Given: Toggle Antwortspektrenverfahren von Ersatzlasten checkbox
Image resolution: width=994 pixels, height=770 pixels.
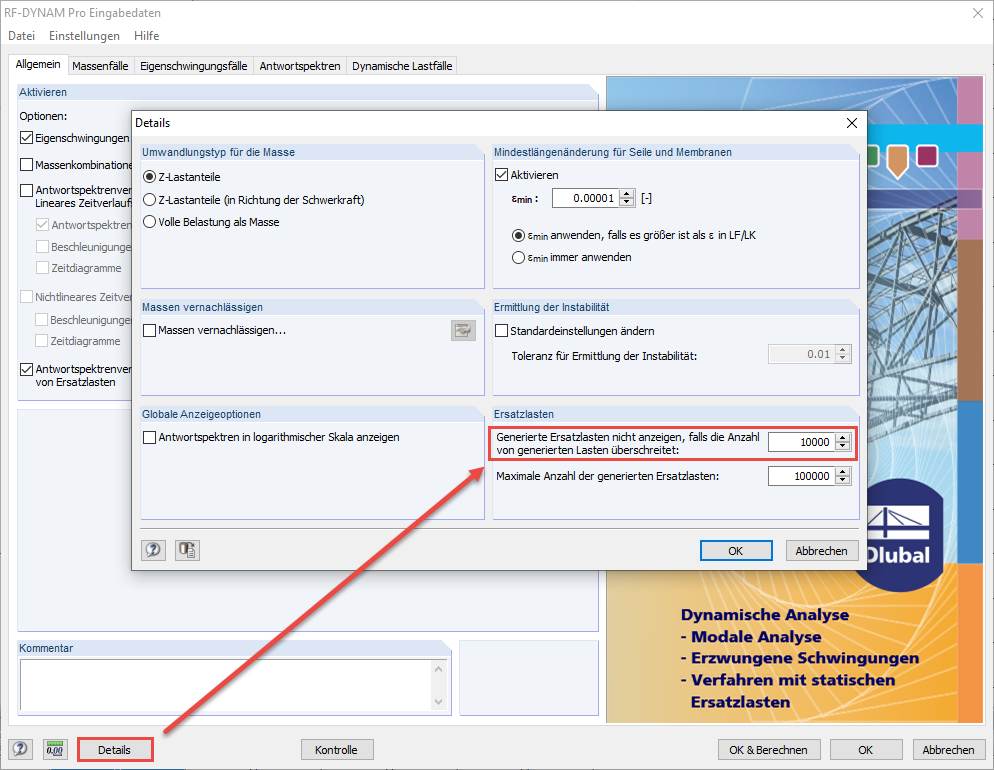Looking at the screenshot, I should pos(27,369).
